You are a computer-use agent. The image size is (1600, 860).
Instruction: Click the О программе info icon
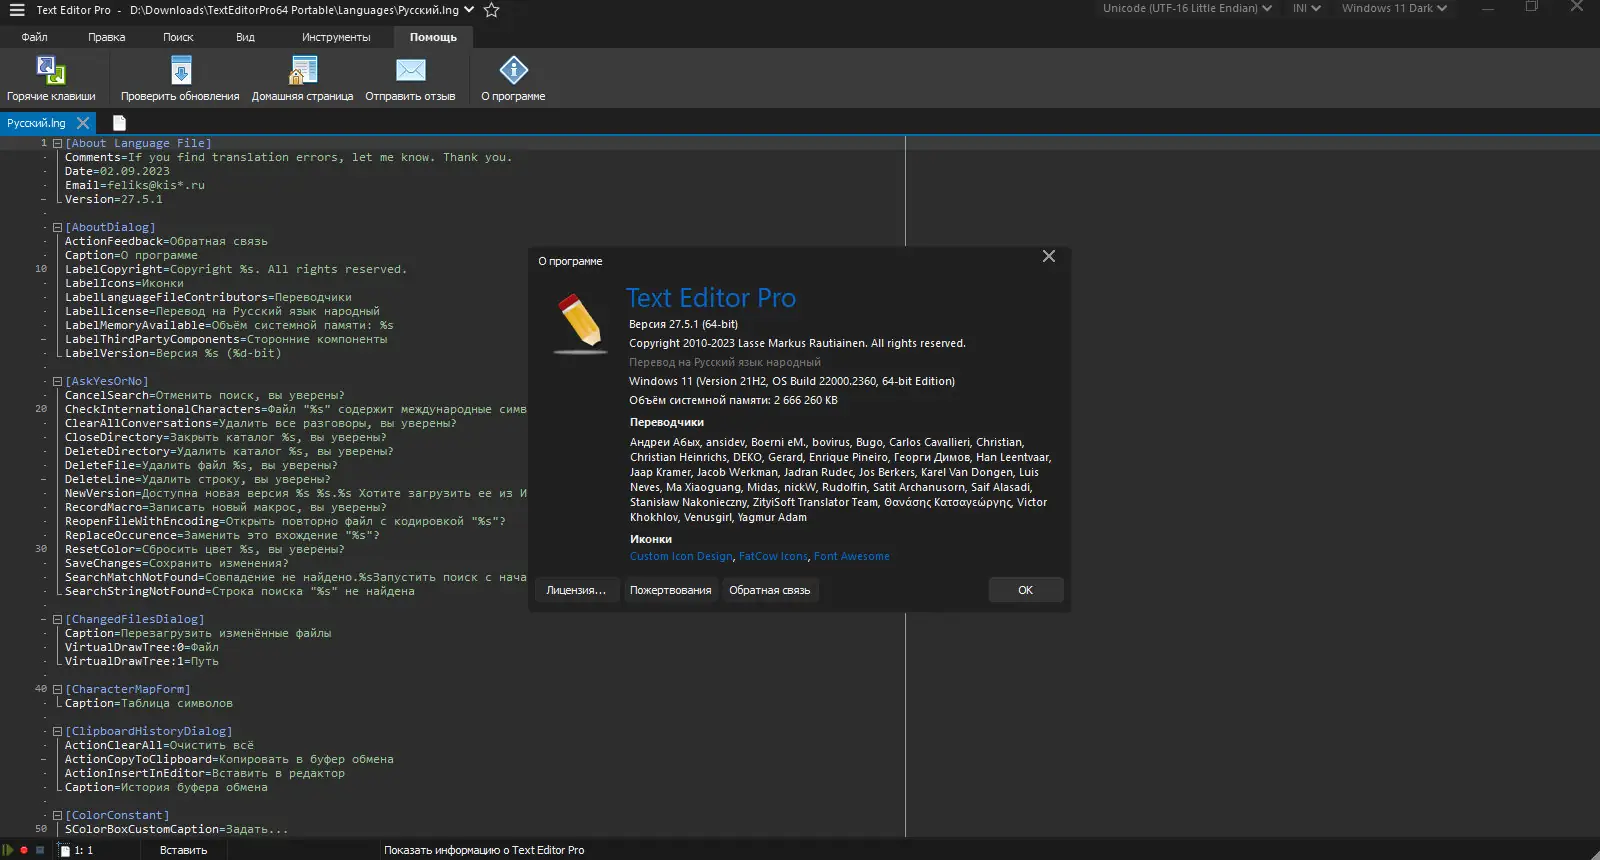click(x=513, y=71)
